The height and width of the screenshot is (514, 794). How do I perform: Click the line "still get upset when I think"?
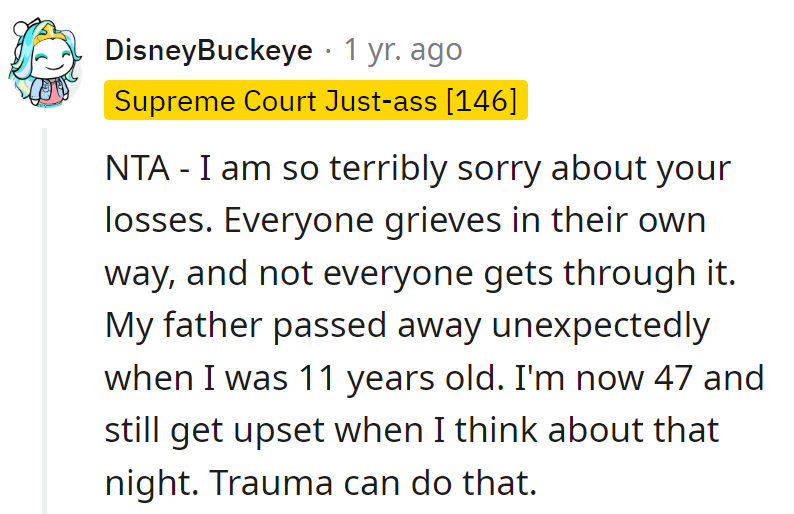[411, 431]
